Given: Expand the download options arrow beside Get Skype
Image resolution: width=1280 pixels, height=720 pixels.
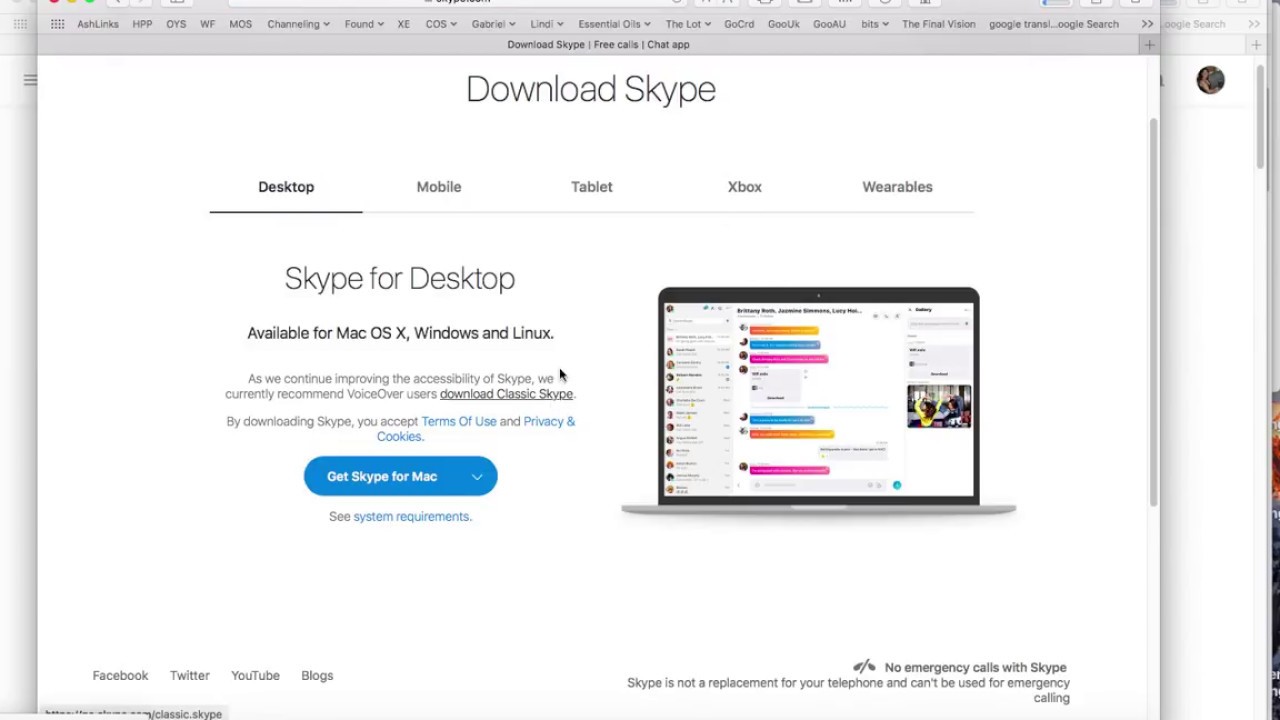Looking at the screenshot, I should (x=477, y=476).
